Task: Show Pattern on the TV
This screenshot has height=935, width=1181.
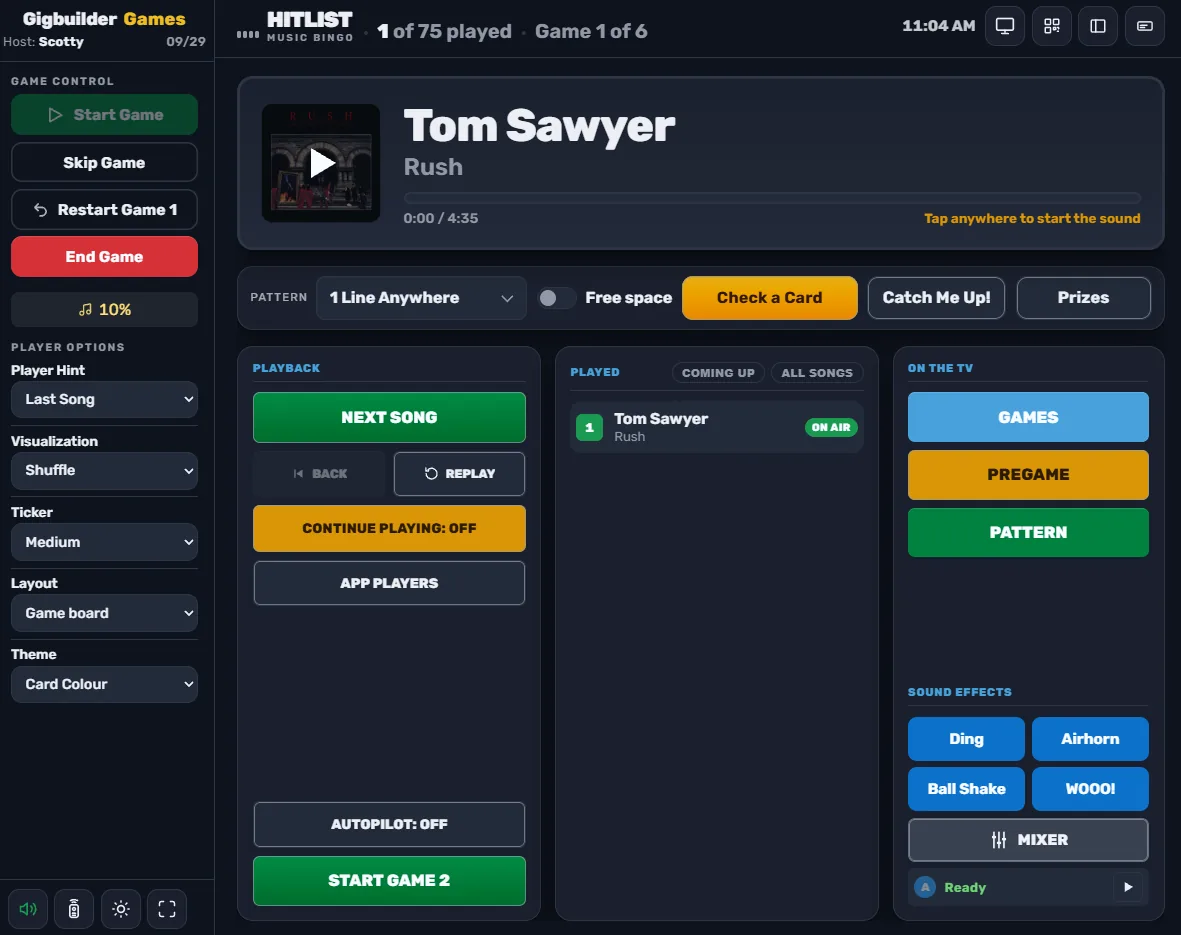Action: (x=1028, y=533)
